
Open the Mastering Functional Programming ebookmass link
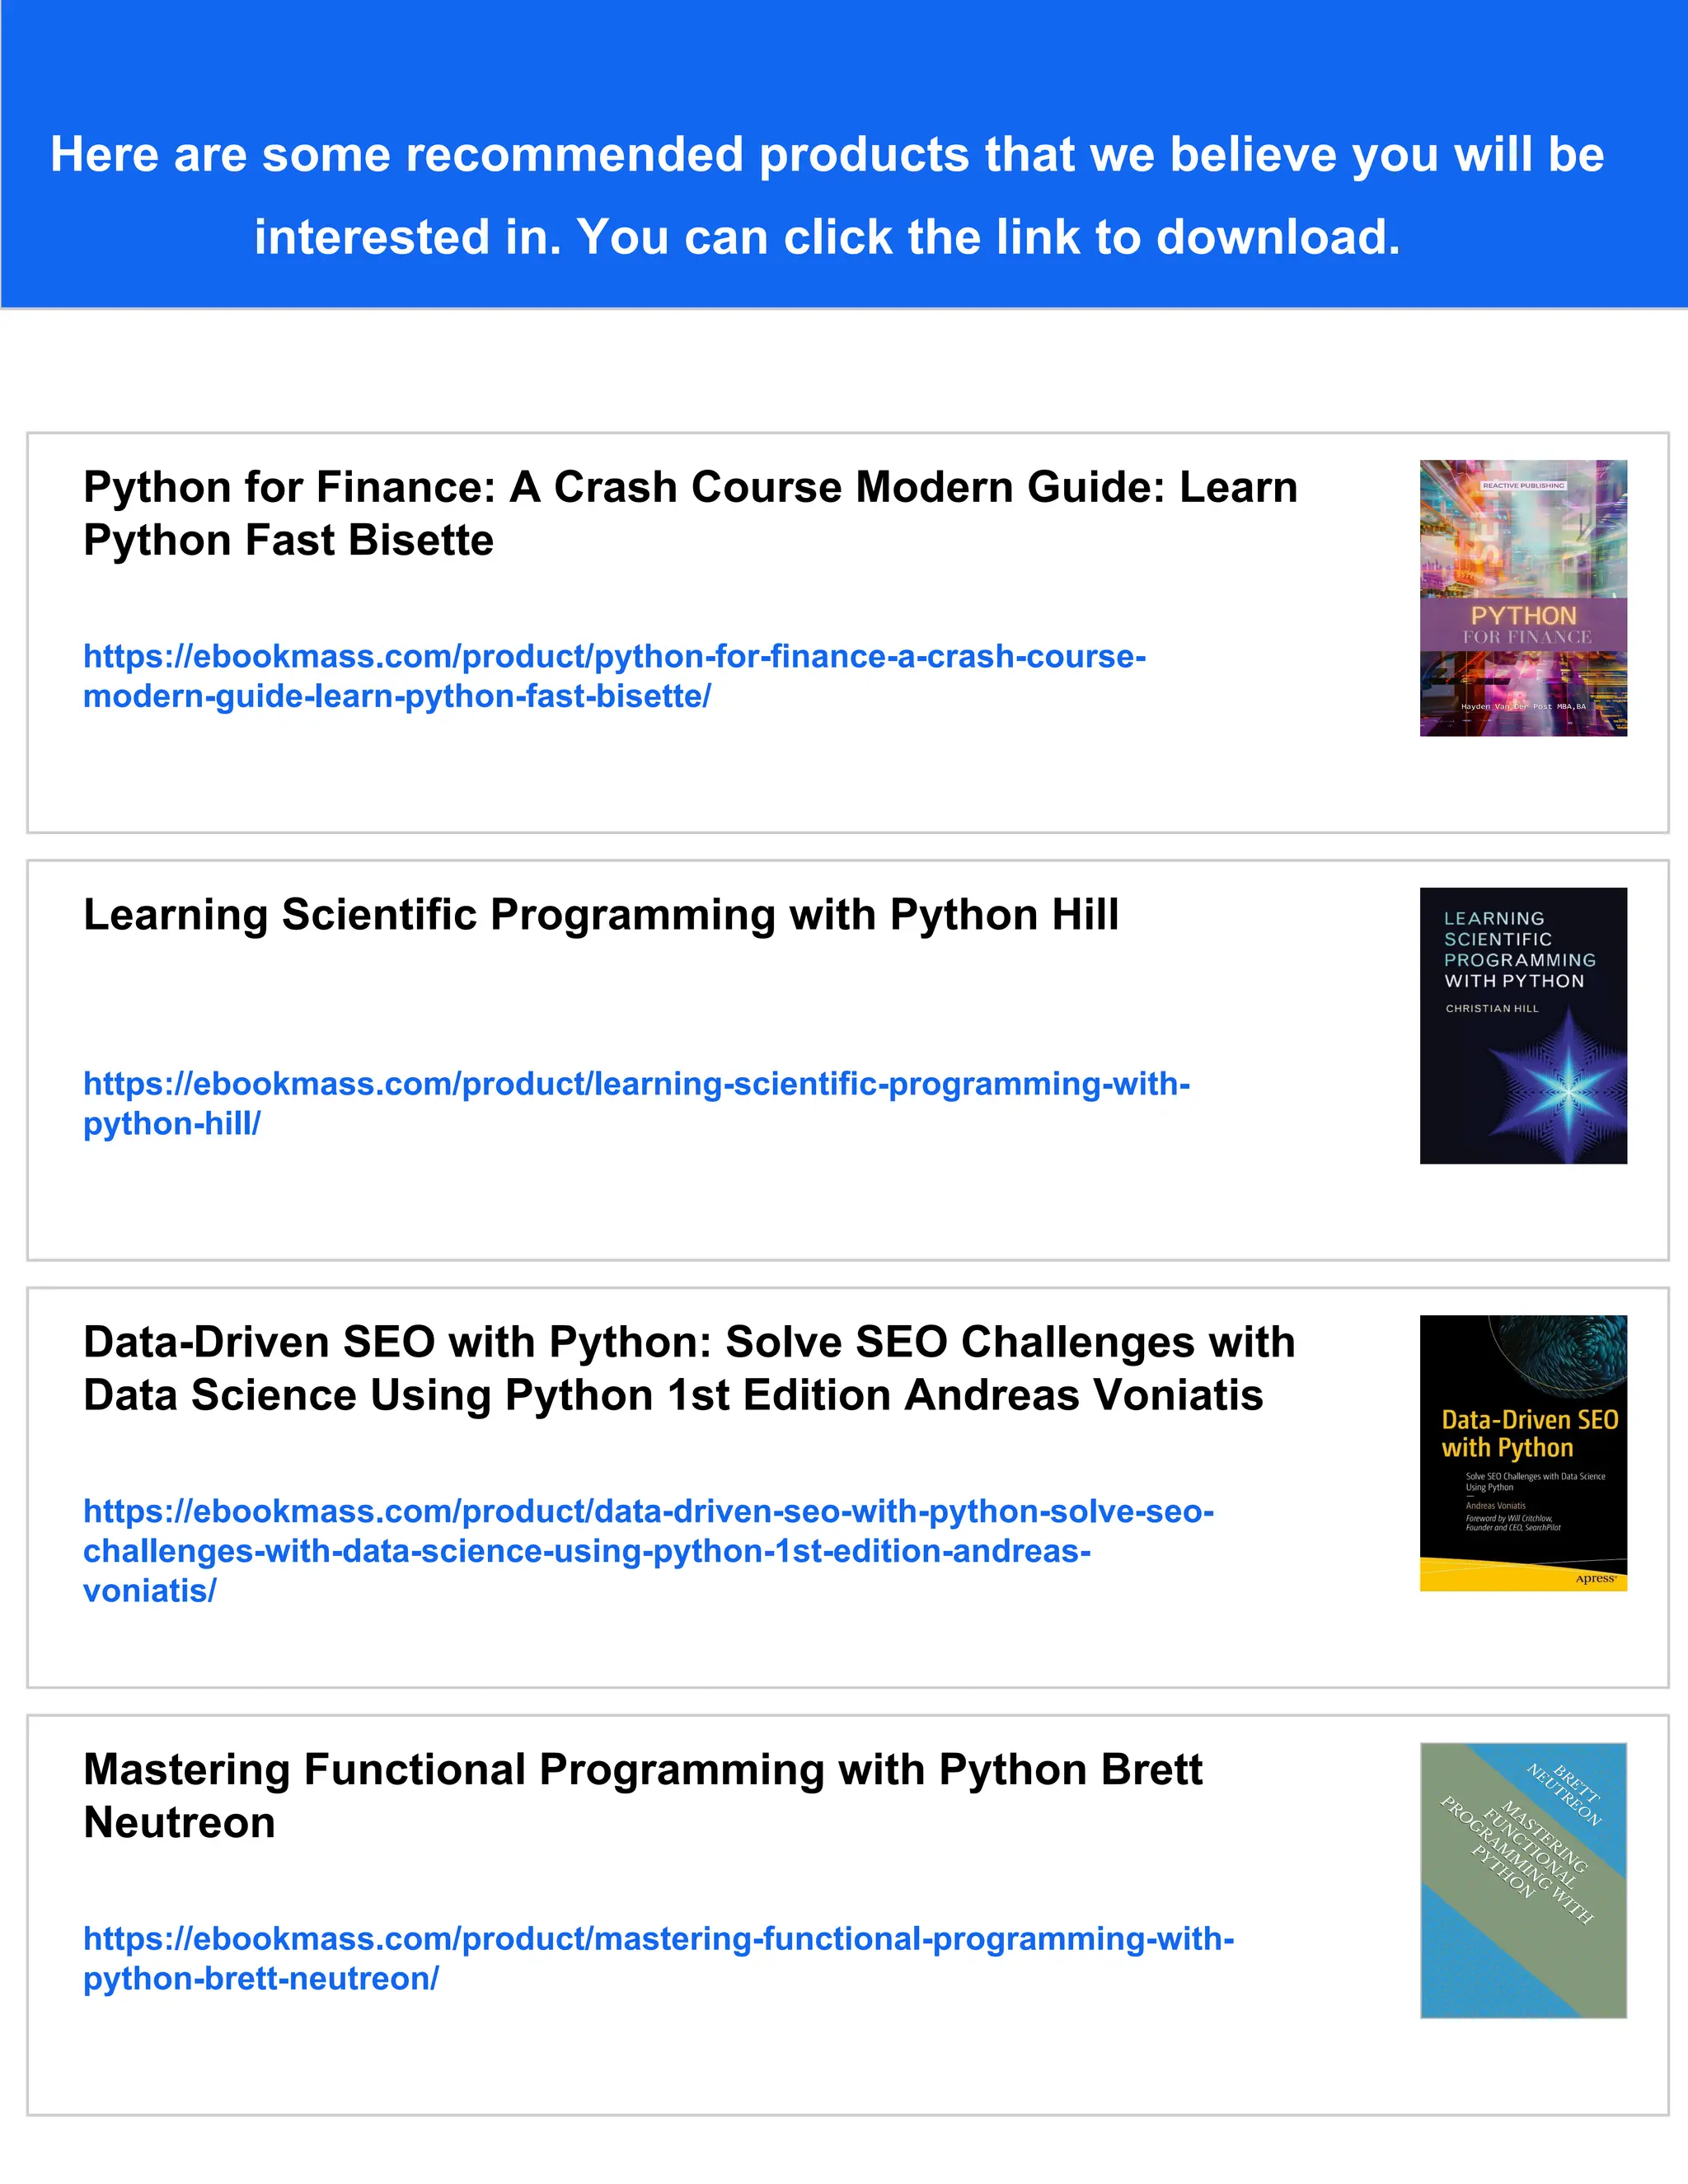tap(658, 1958)
